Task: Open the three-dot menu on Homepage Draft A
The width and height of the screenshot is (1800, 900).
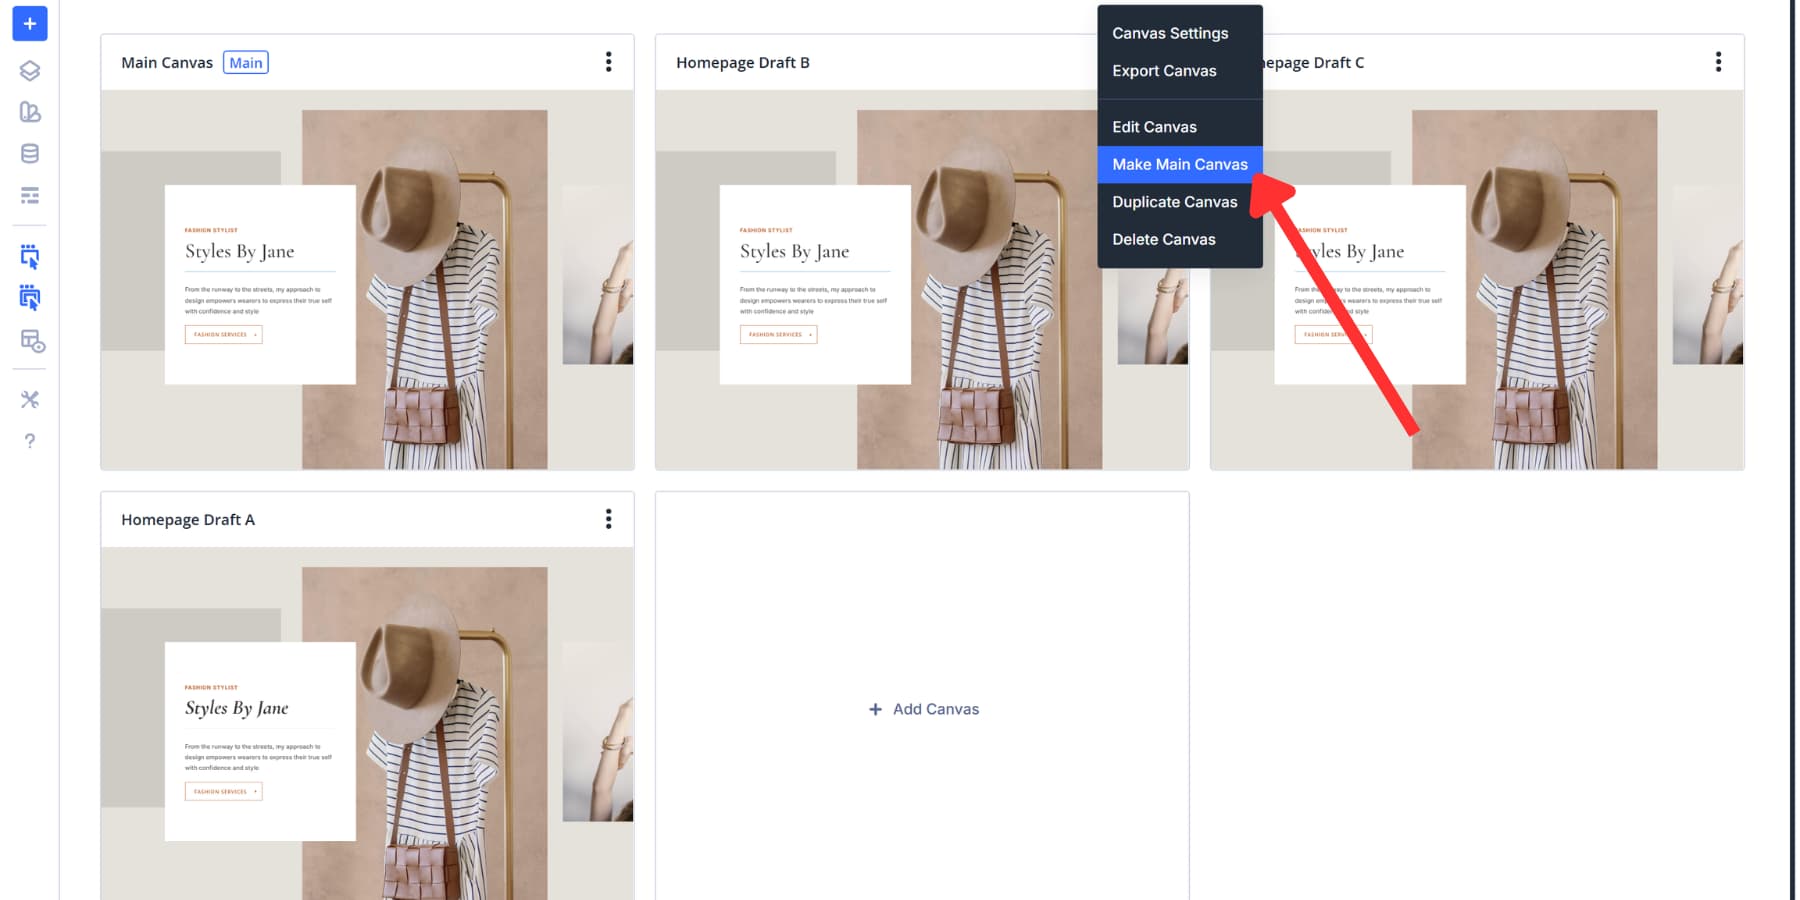Action: pos(609,519)
